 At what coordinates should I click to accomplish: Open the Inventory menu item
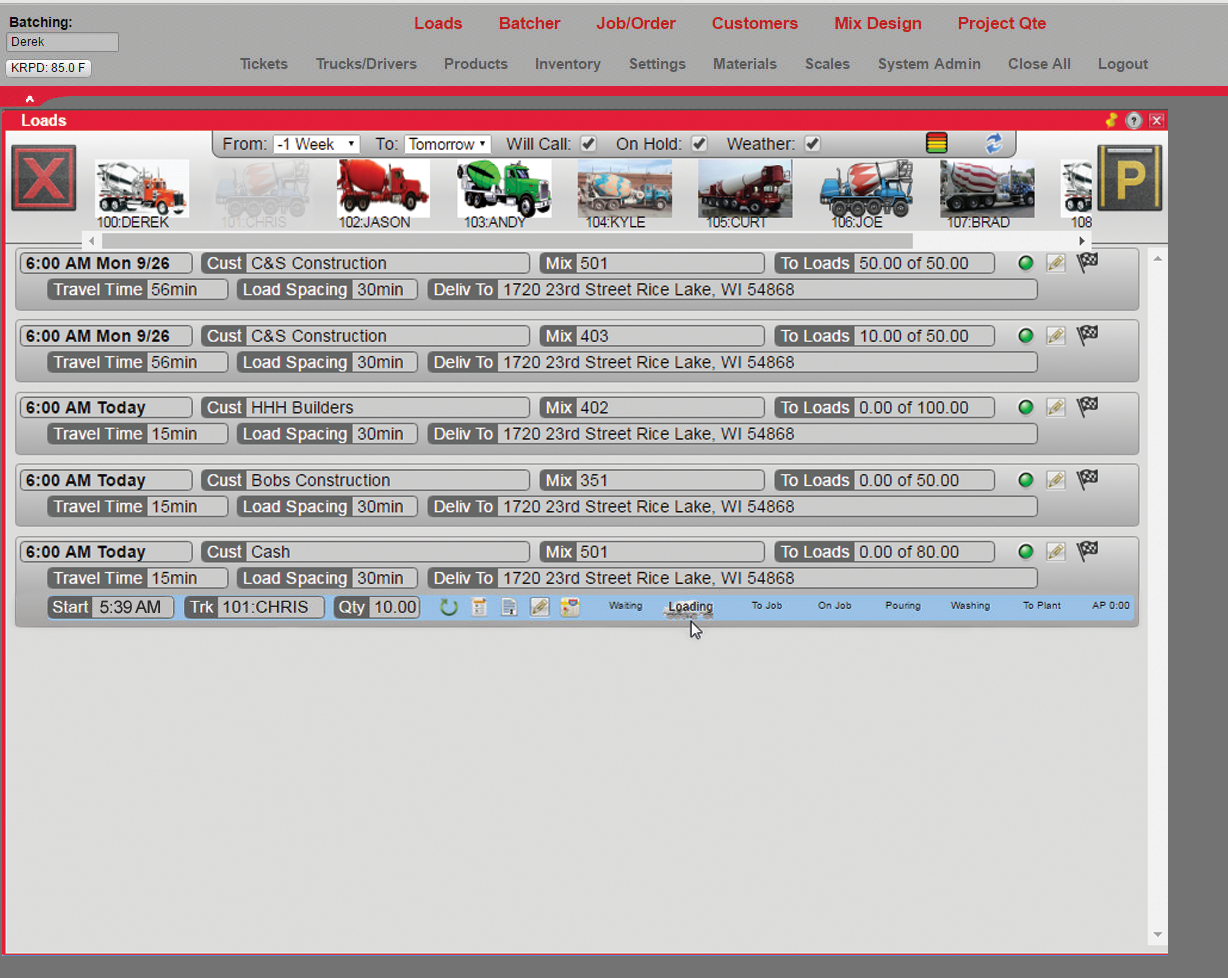click(568, 63)
